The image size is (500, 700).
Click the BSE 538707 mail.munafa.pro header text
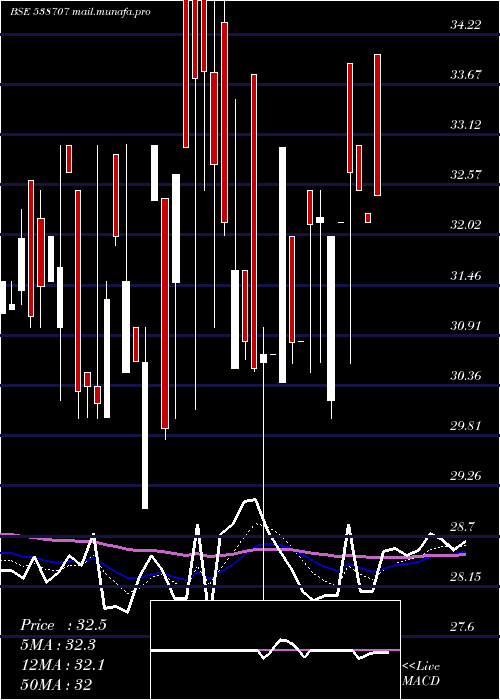click(80, 12)
